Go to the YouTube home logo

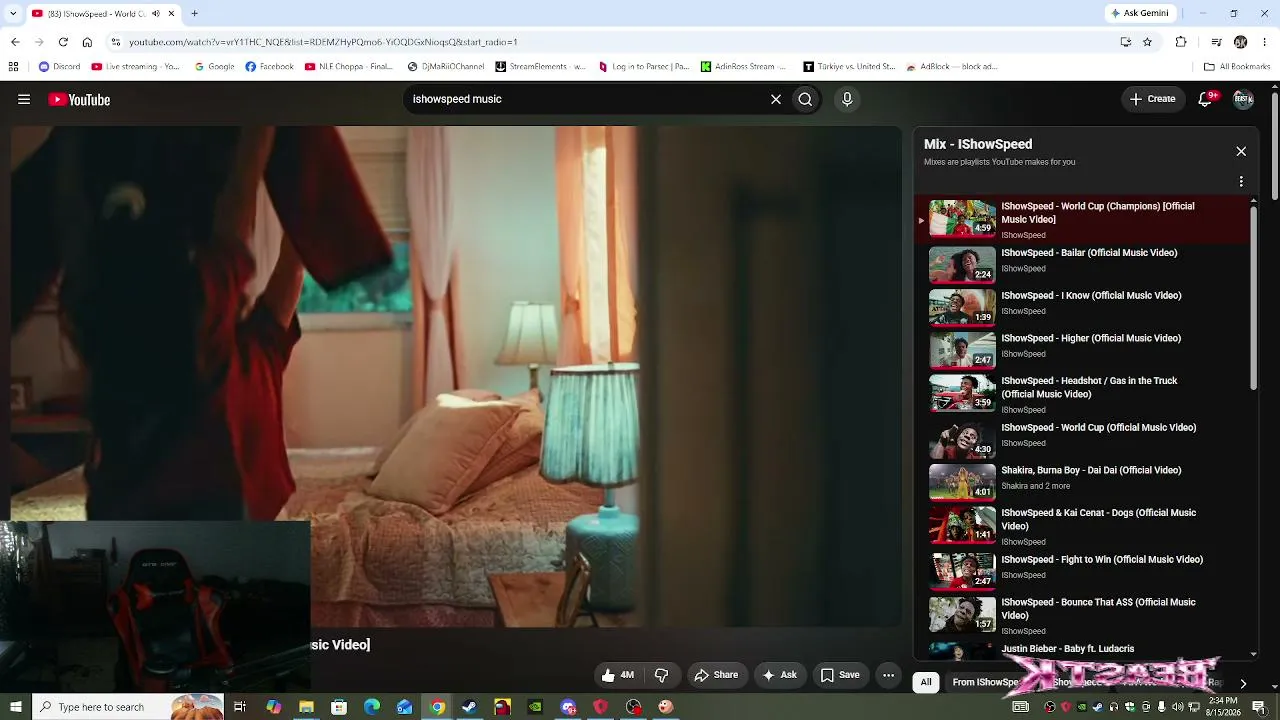[x=79, y=99]
